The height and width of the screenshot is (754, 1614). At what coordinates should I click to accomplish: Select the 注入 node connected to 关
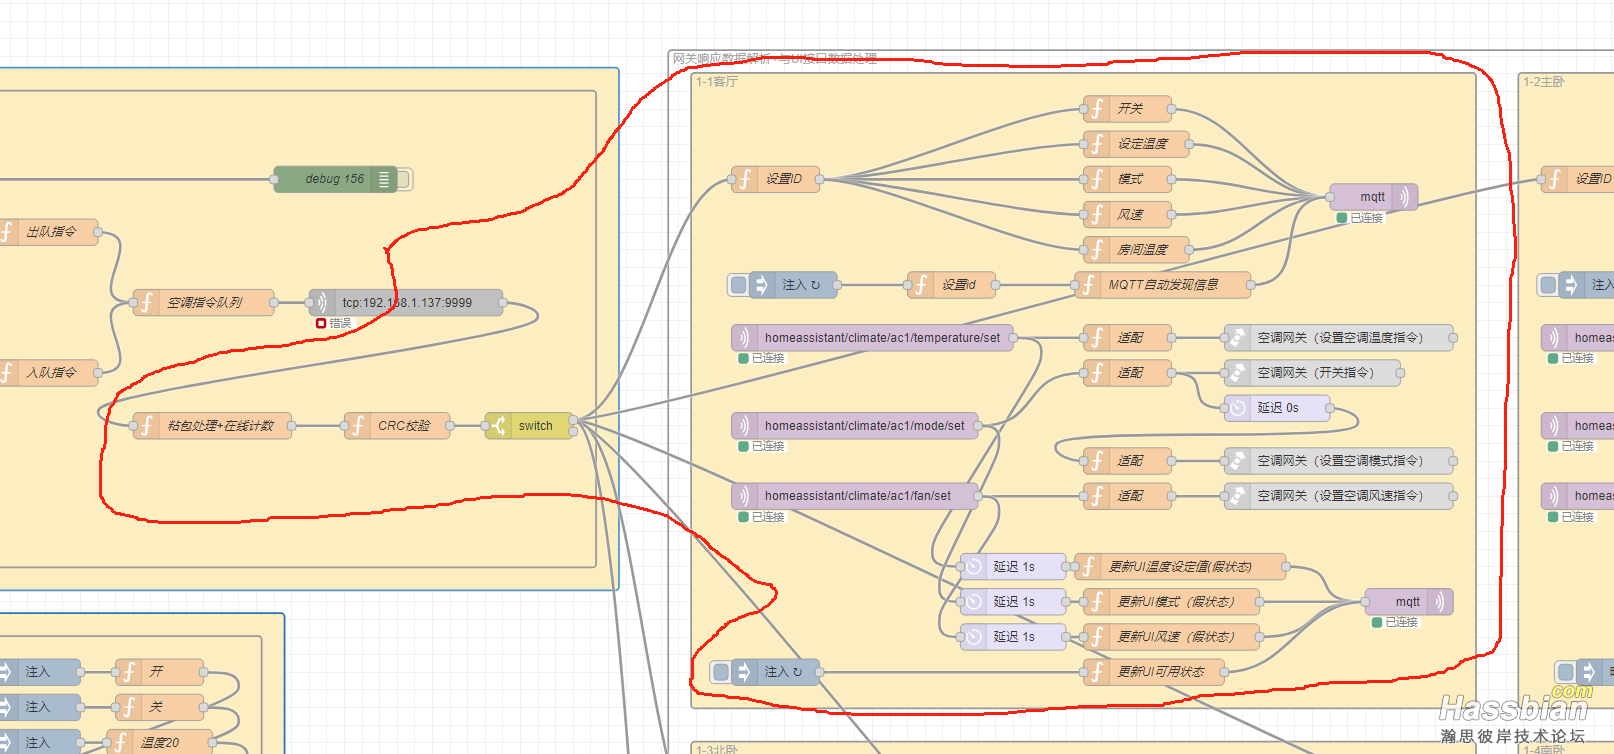38,707
